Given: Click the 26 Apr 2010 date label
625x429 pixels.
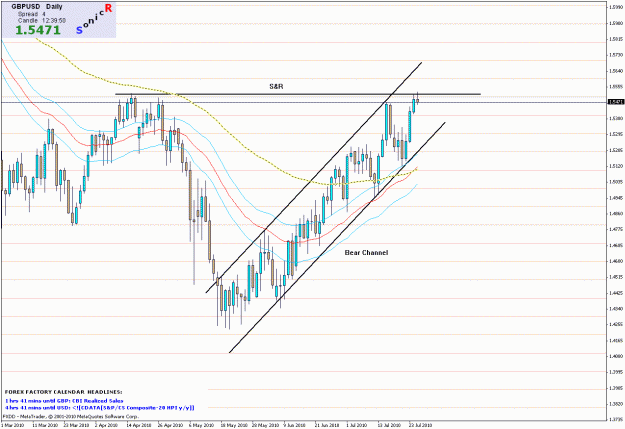Looking at the screenshot, I should point(170,425).
